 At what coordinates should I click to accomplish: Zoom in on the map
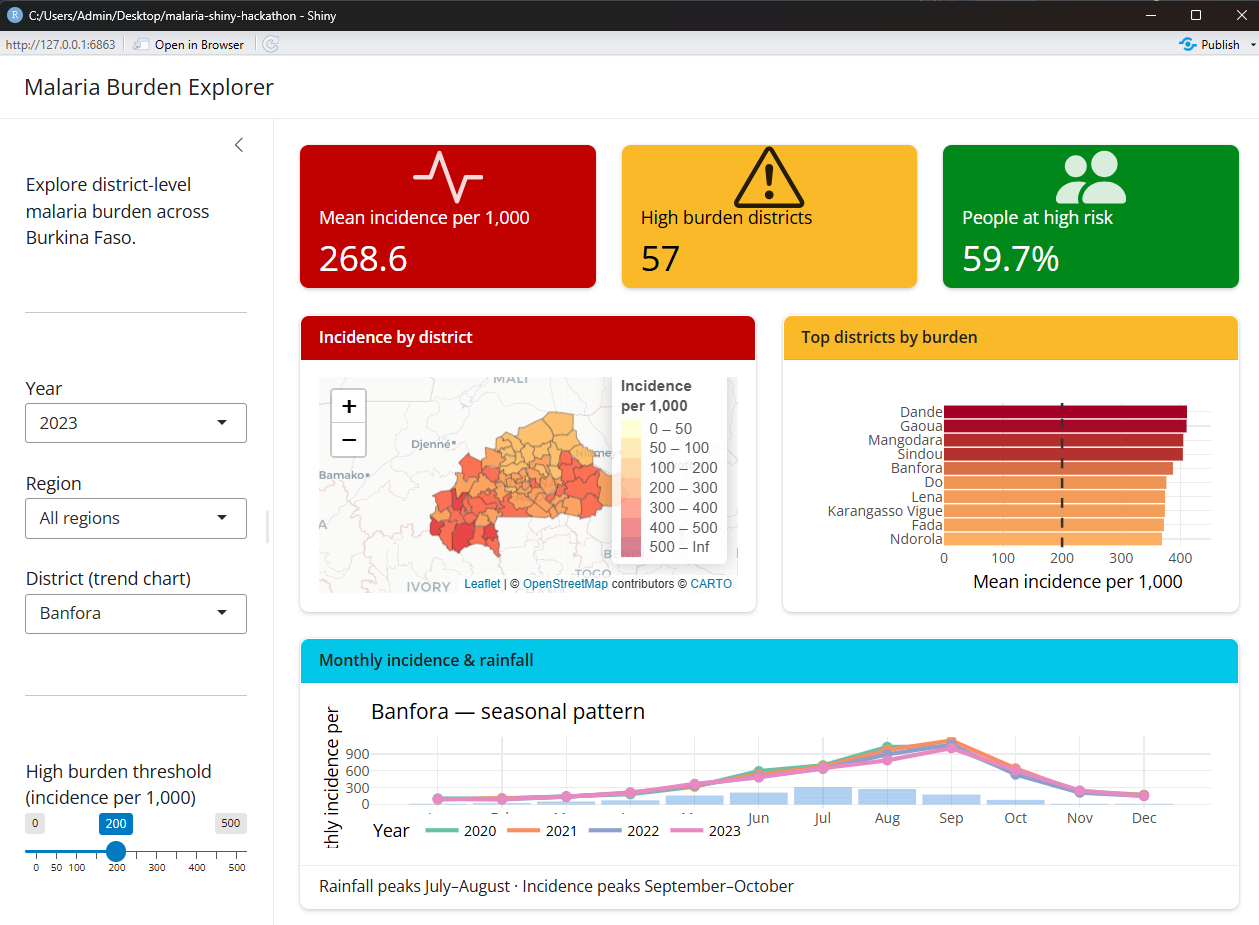point(348,407)
